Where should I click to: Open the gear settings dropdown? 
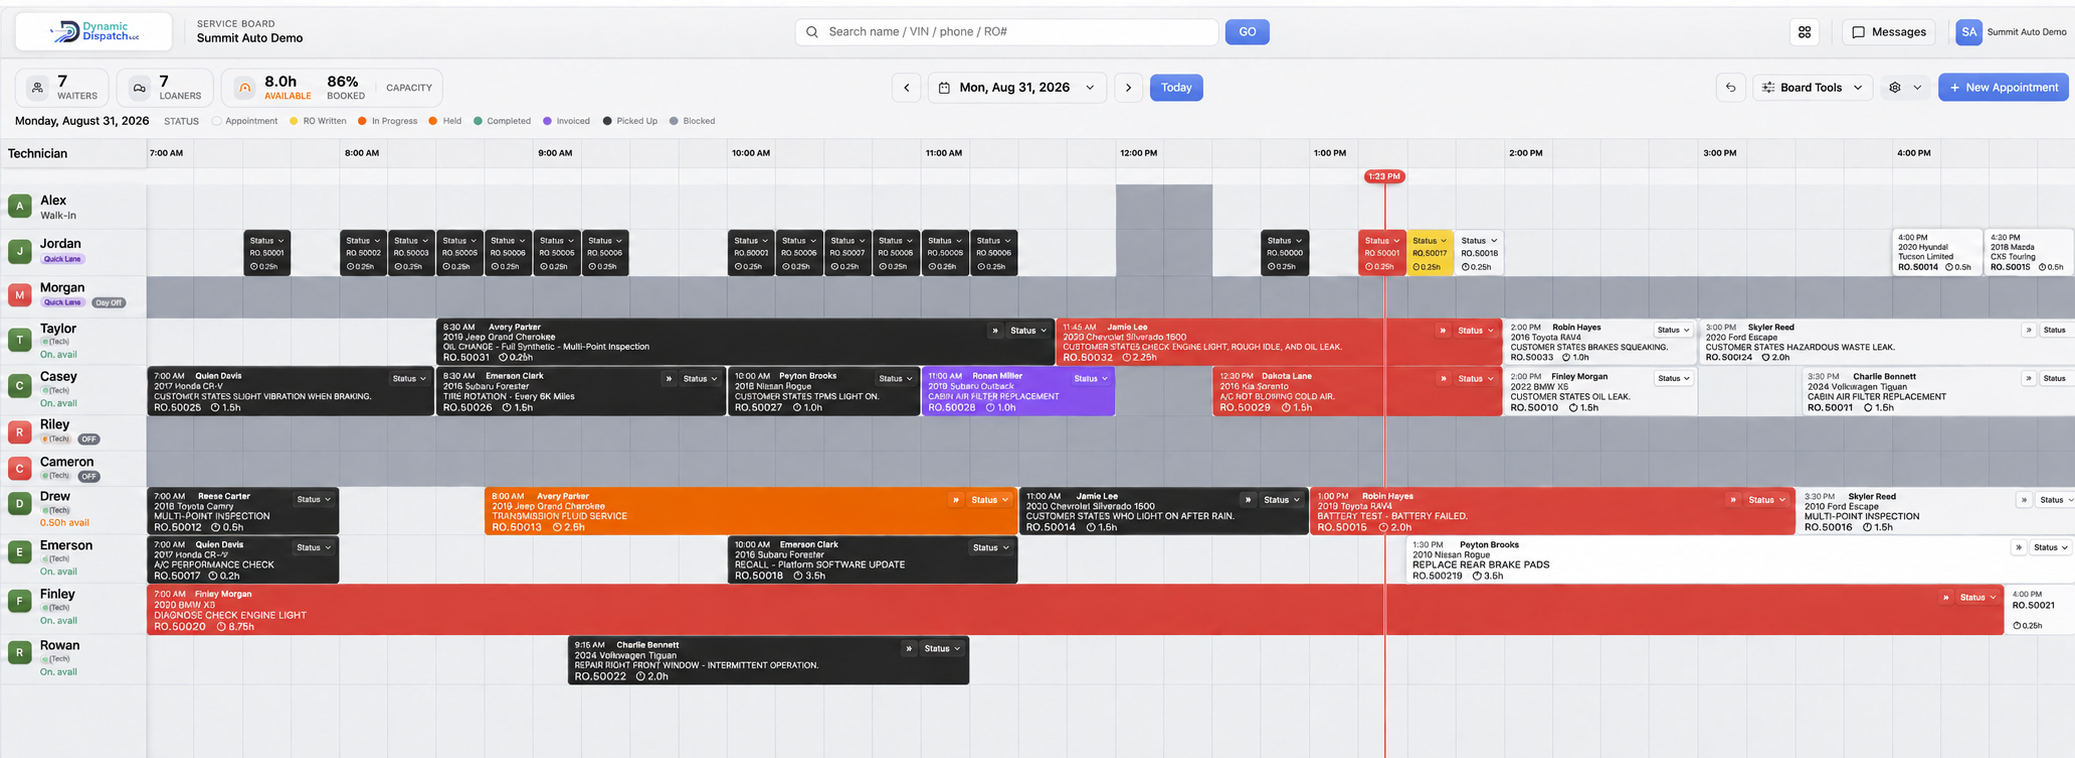coord(1904,88)
